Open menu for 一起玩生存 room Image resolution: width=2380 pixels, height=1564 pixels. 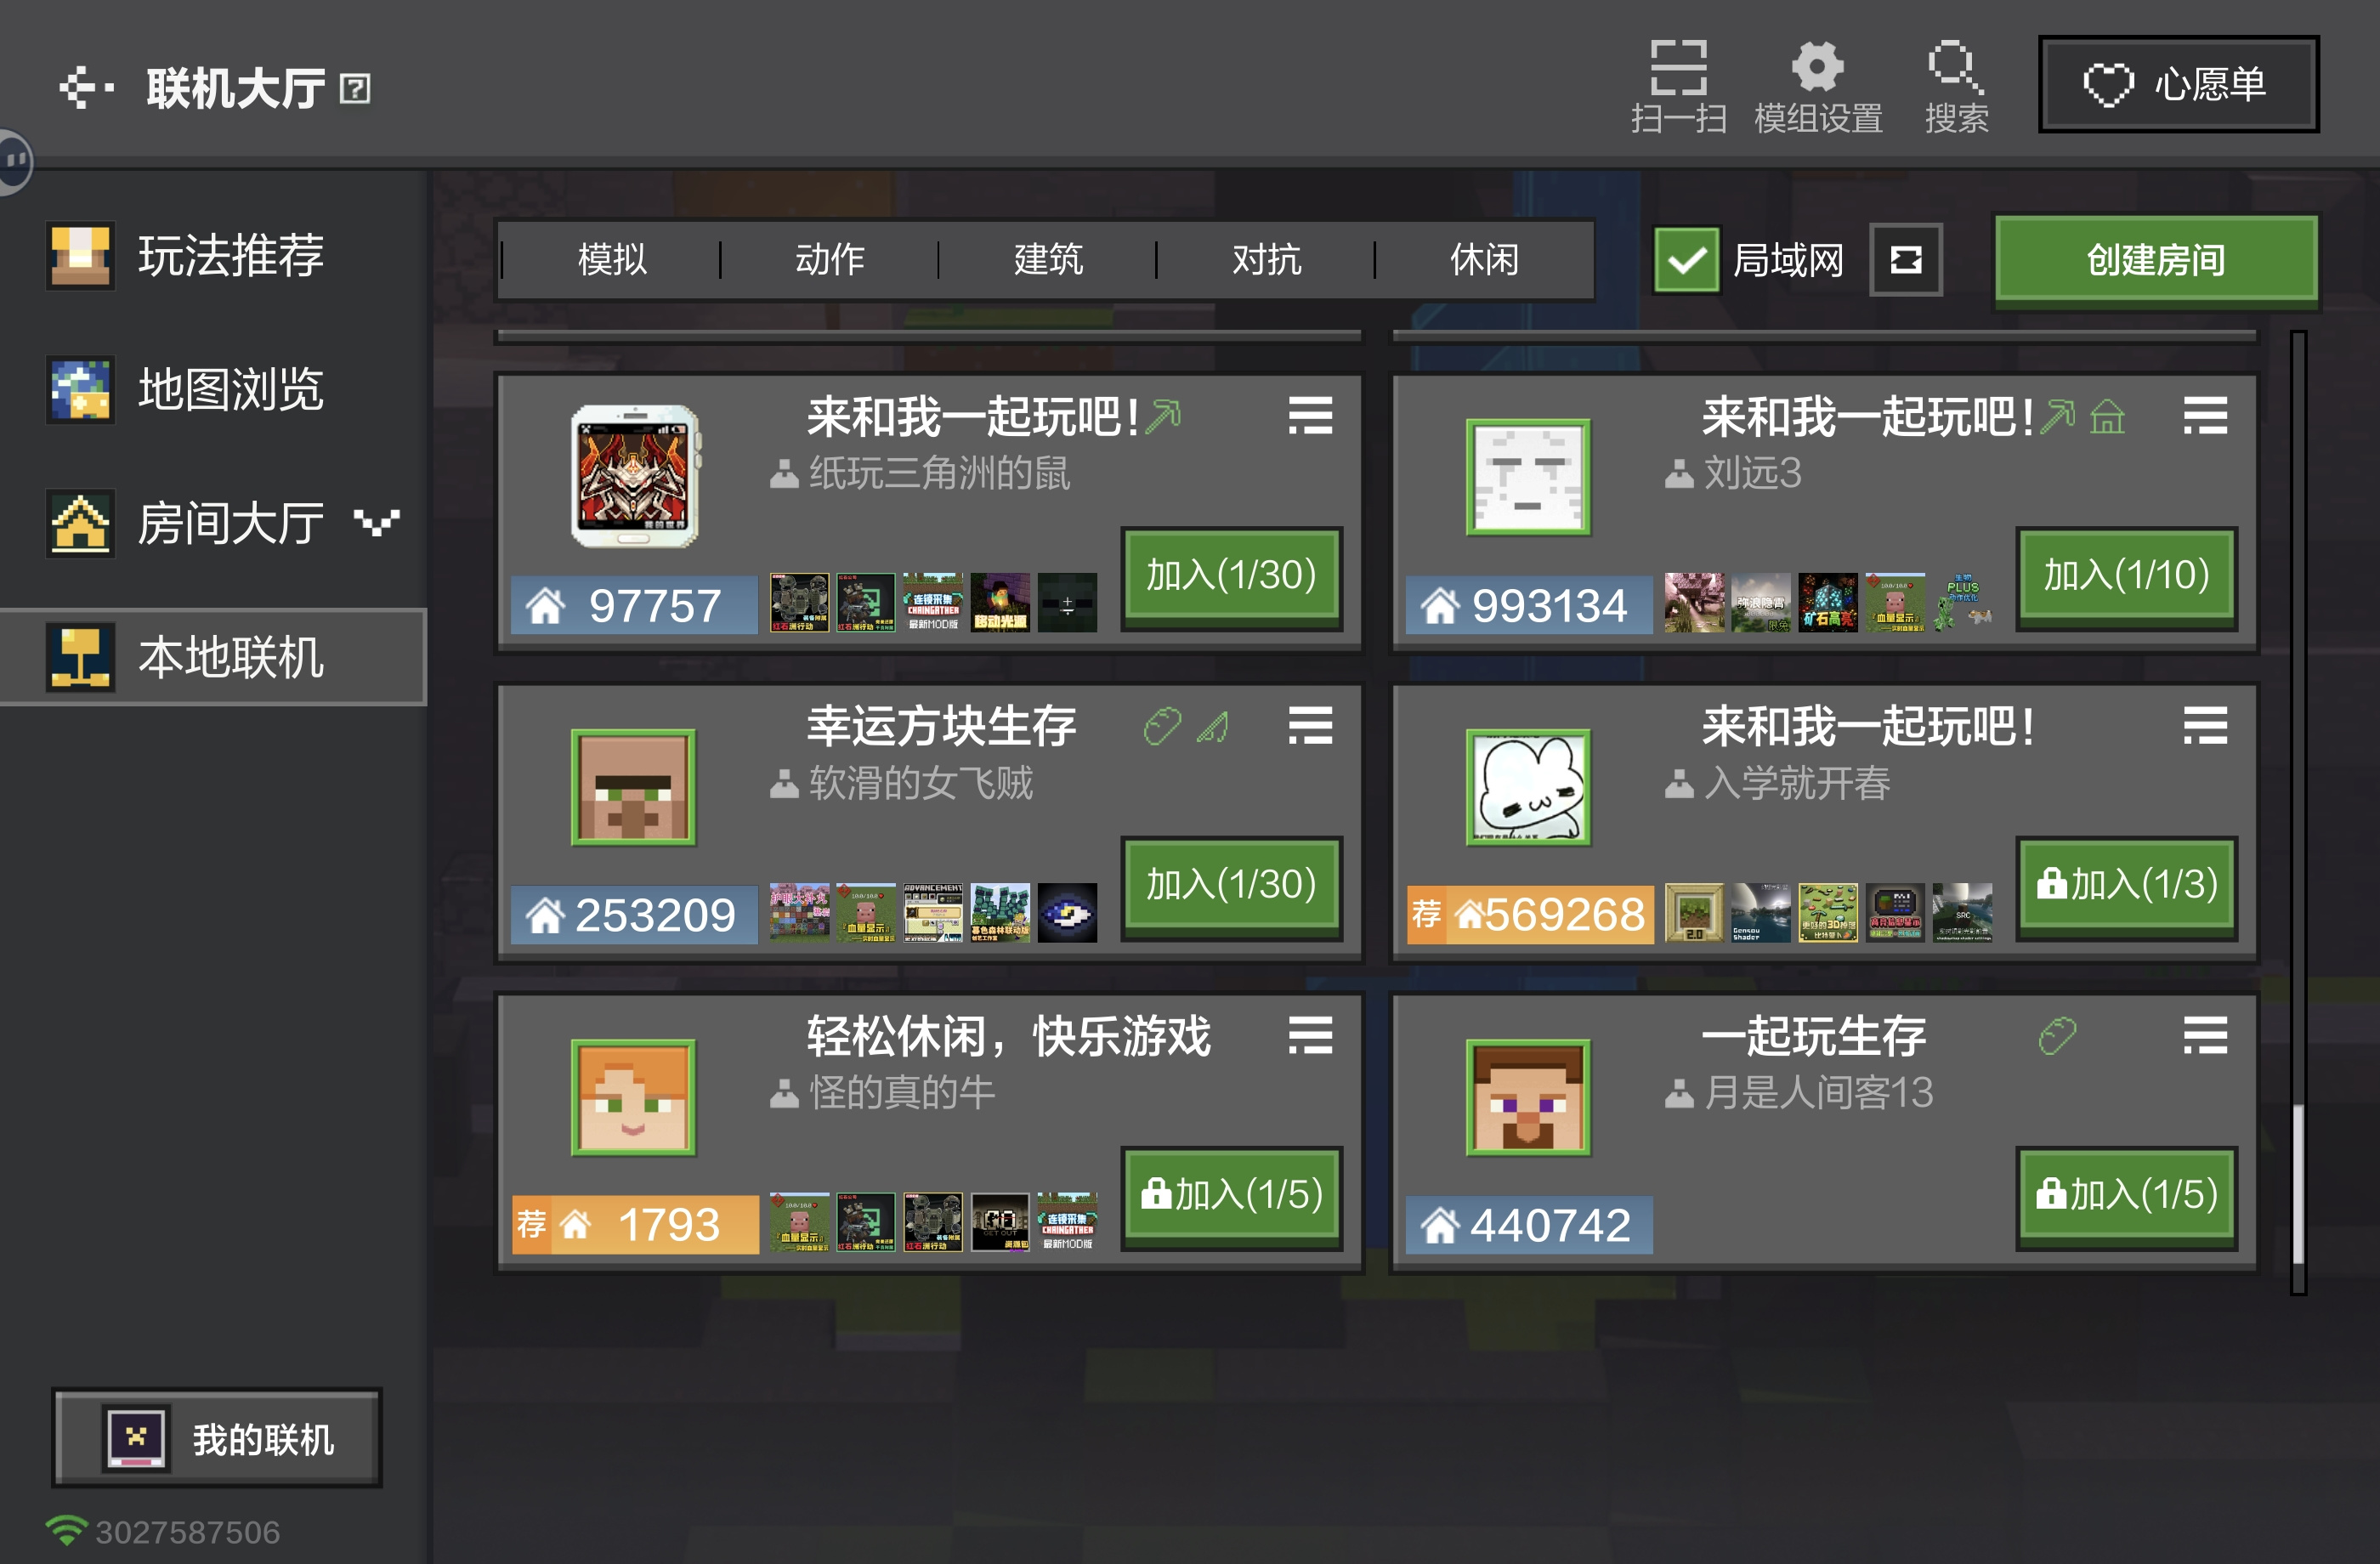tap(2205, 1035)
